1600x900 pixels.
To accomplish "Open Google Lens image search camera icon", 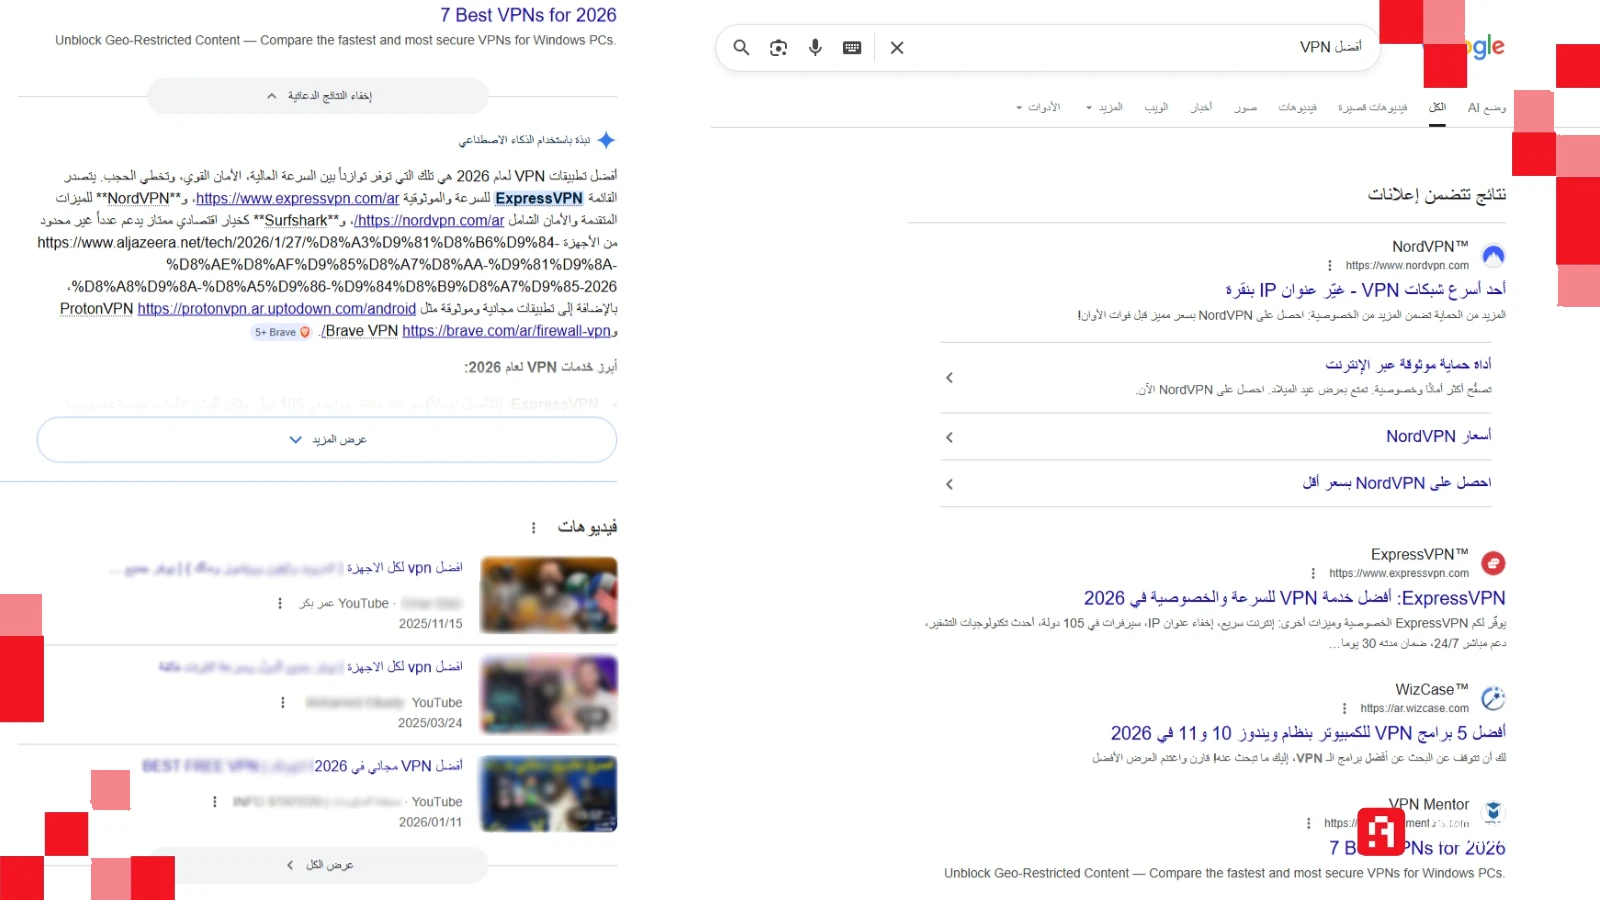I will coord(778,48).
